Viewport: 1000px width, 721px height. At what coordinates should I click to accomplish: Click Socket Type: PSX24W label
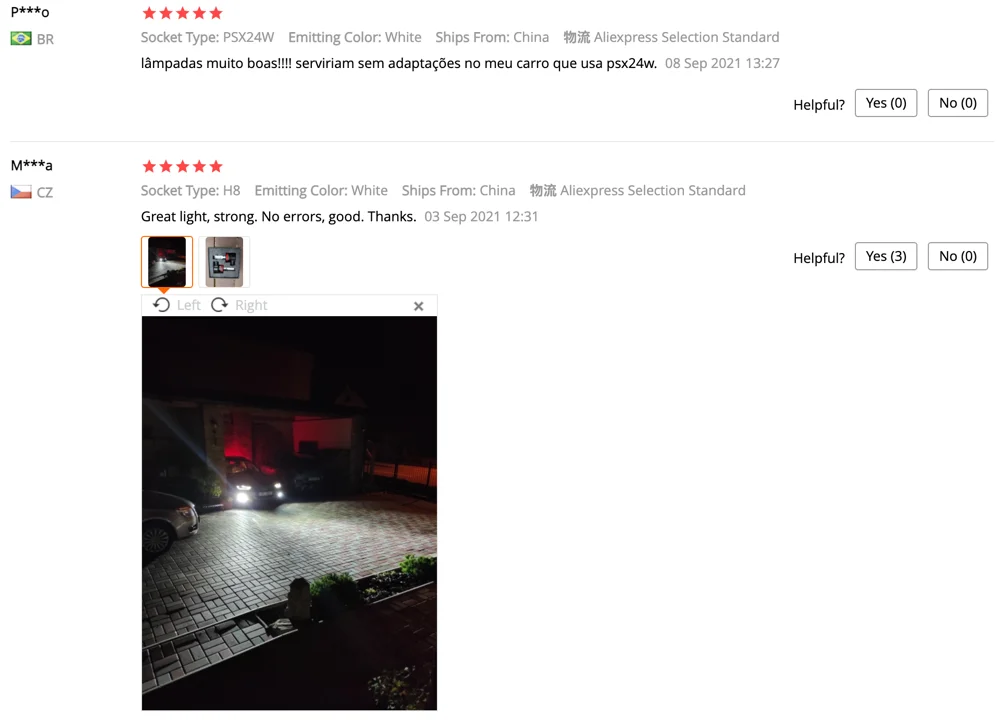tap(207, 38)
